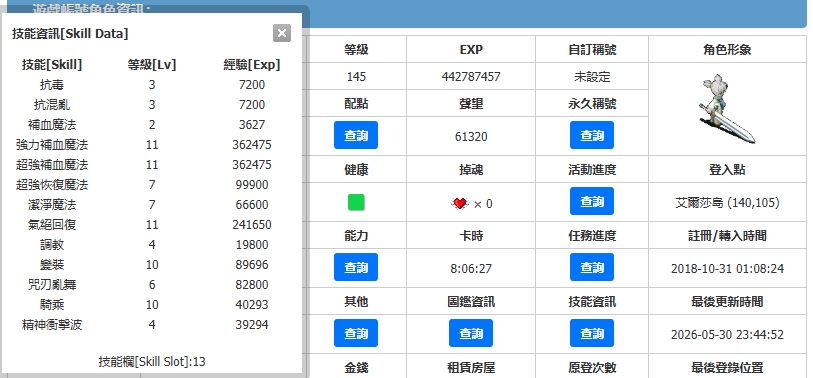Select the skill name 超強補血魔法
Viewport: 813px width, 378px height.
click(52, 165)
